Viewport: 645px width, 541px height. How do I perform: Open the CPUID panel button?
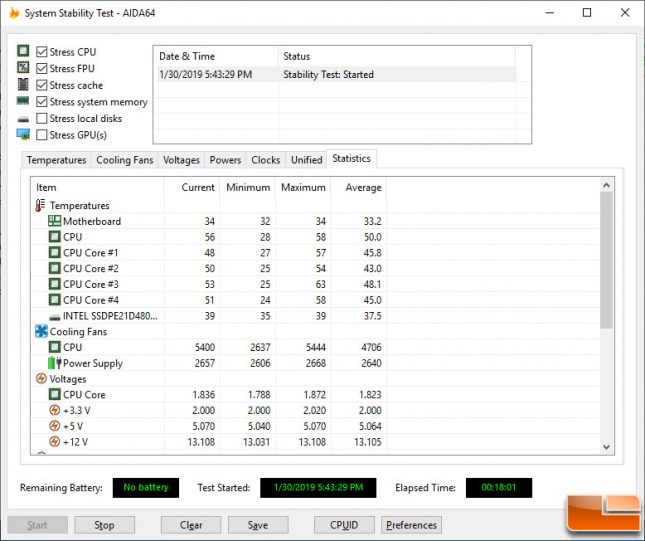coord(344,525)
